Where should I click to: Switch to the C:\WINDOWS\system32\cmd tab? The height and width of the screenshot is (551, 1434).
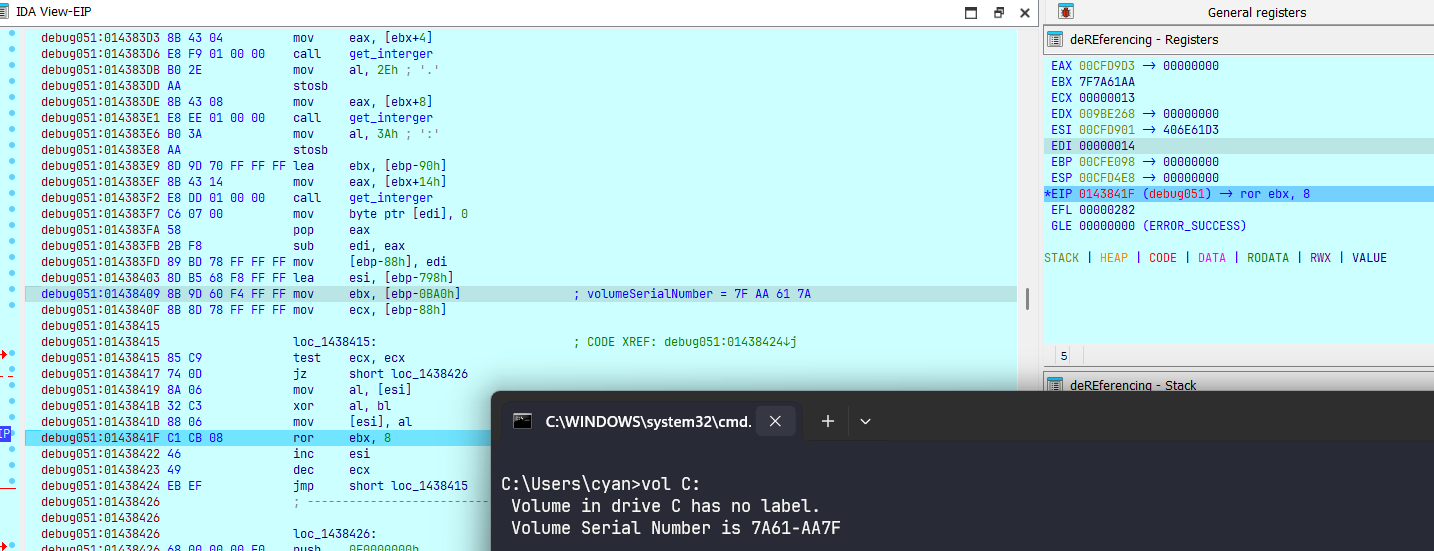tap(645, 421)
